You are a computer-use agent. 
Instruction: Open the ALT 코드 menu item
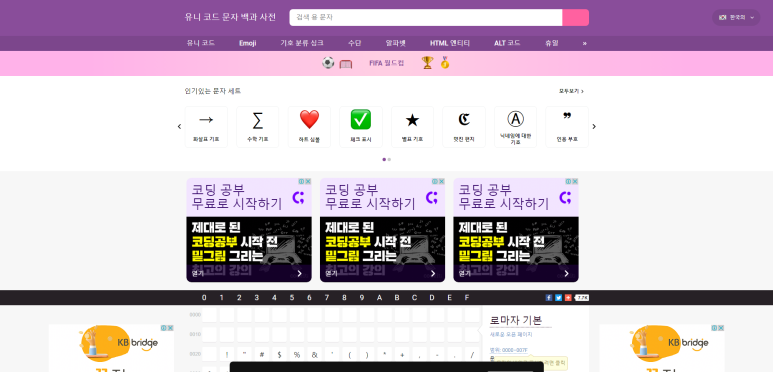point(507,43)
